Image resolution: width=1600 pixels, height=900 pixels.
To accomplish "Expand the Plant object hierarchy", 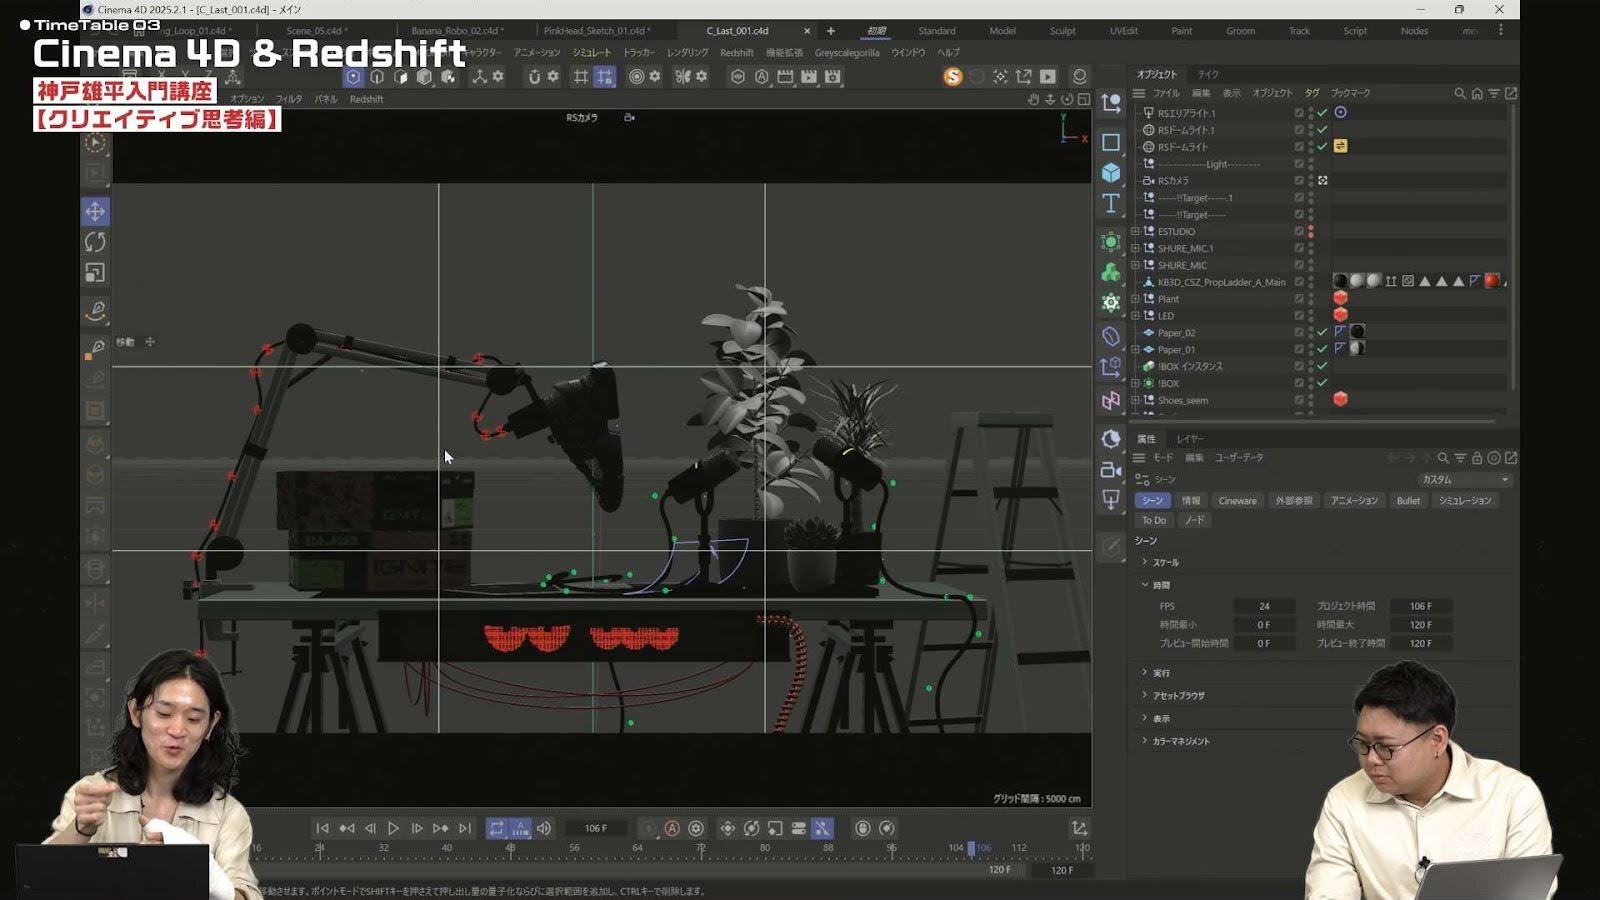I will [x=1135, y=299].
